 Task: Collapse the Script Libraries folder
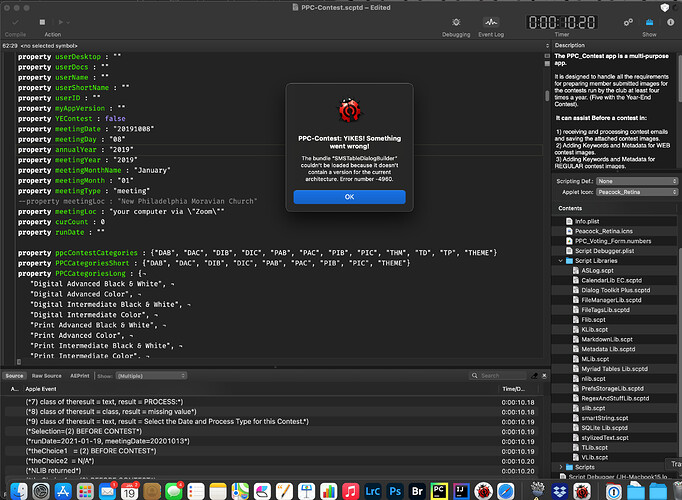[561, 261]
